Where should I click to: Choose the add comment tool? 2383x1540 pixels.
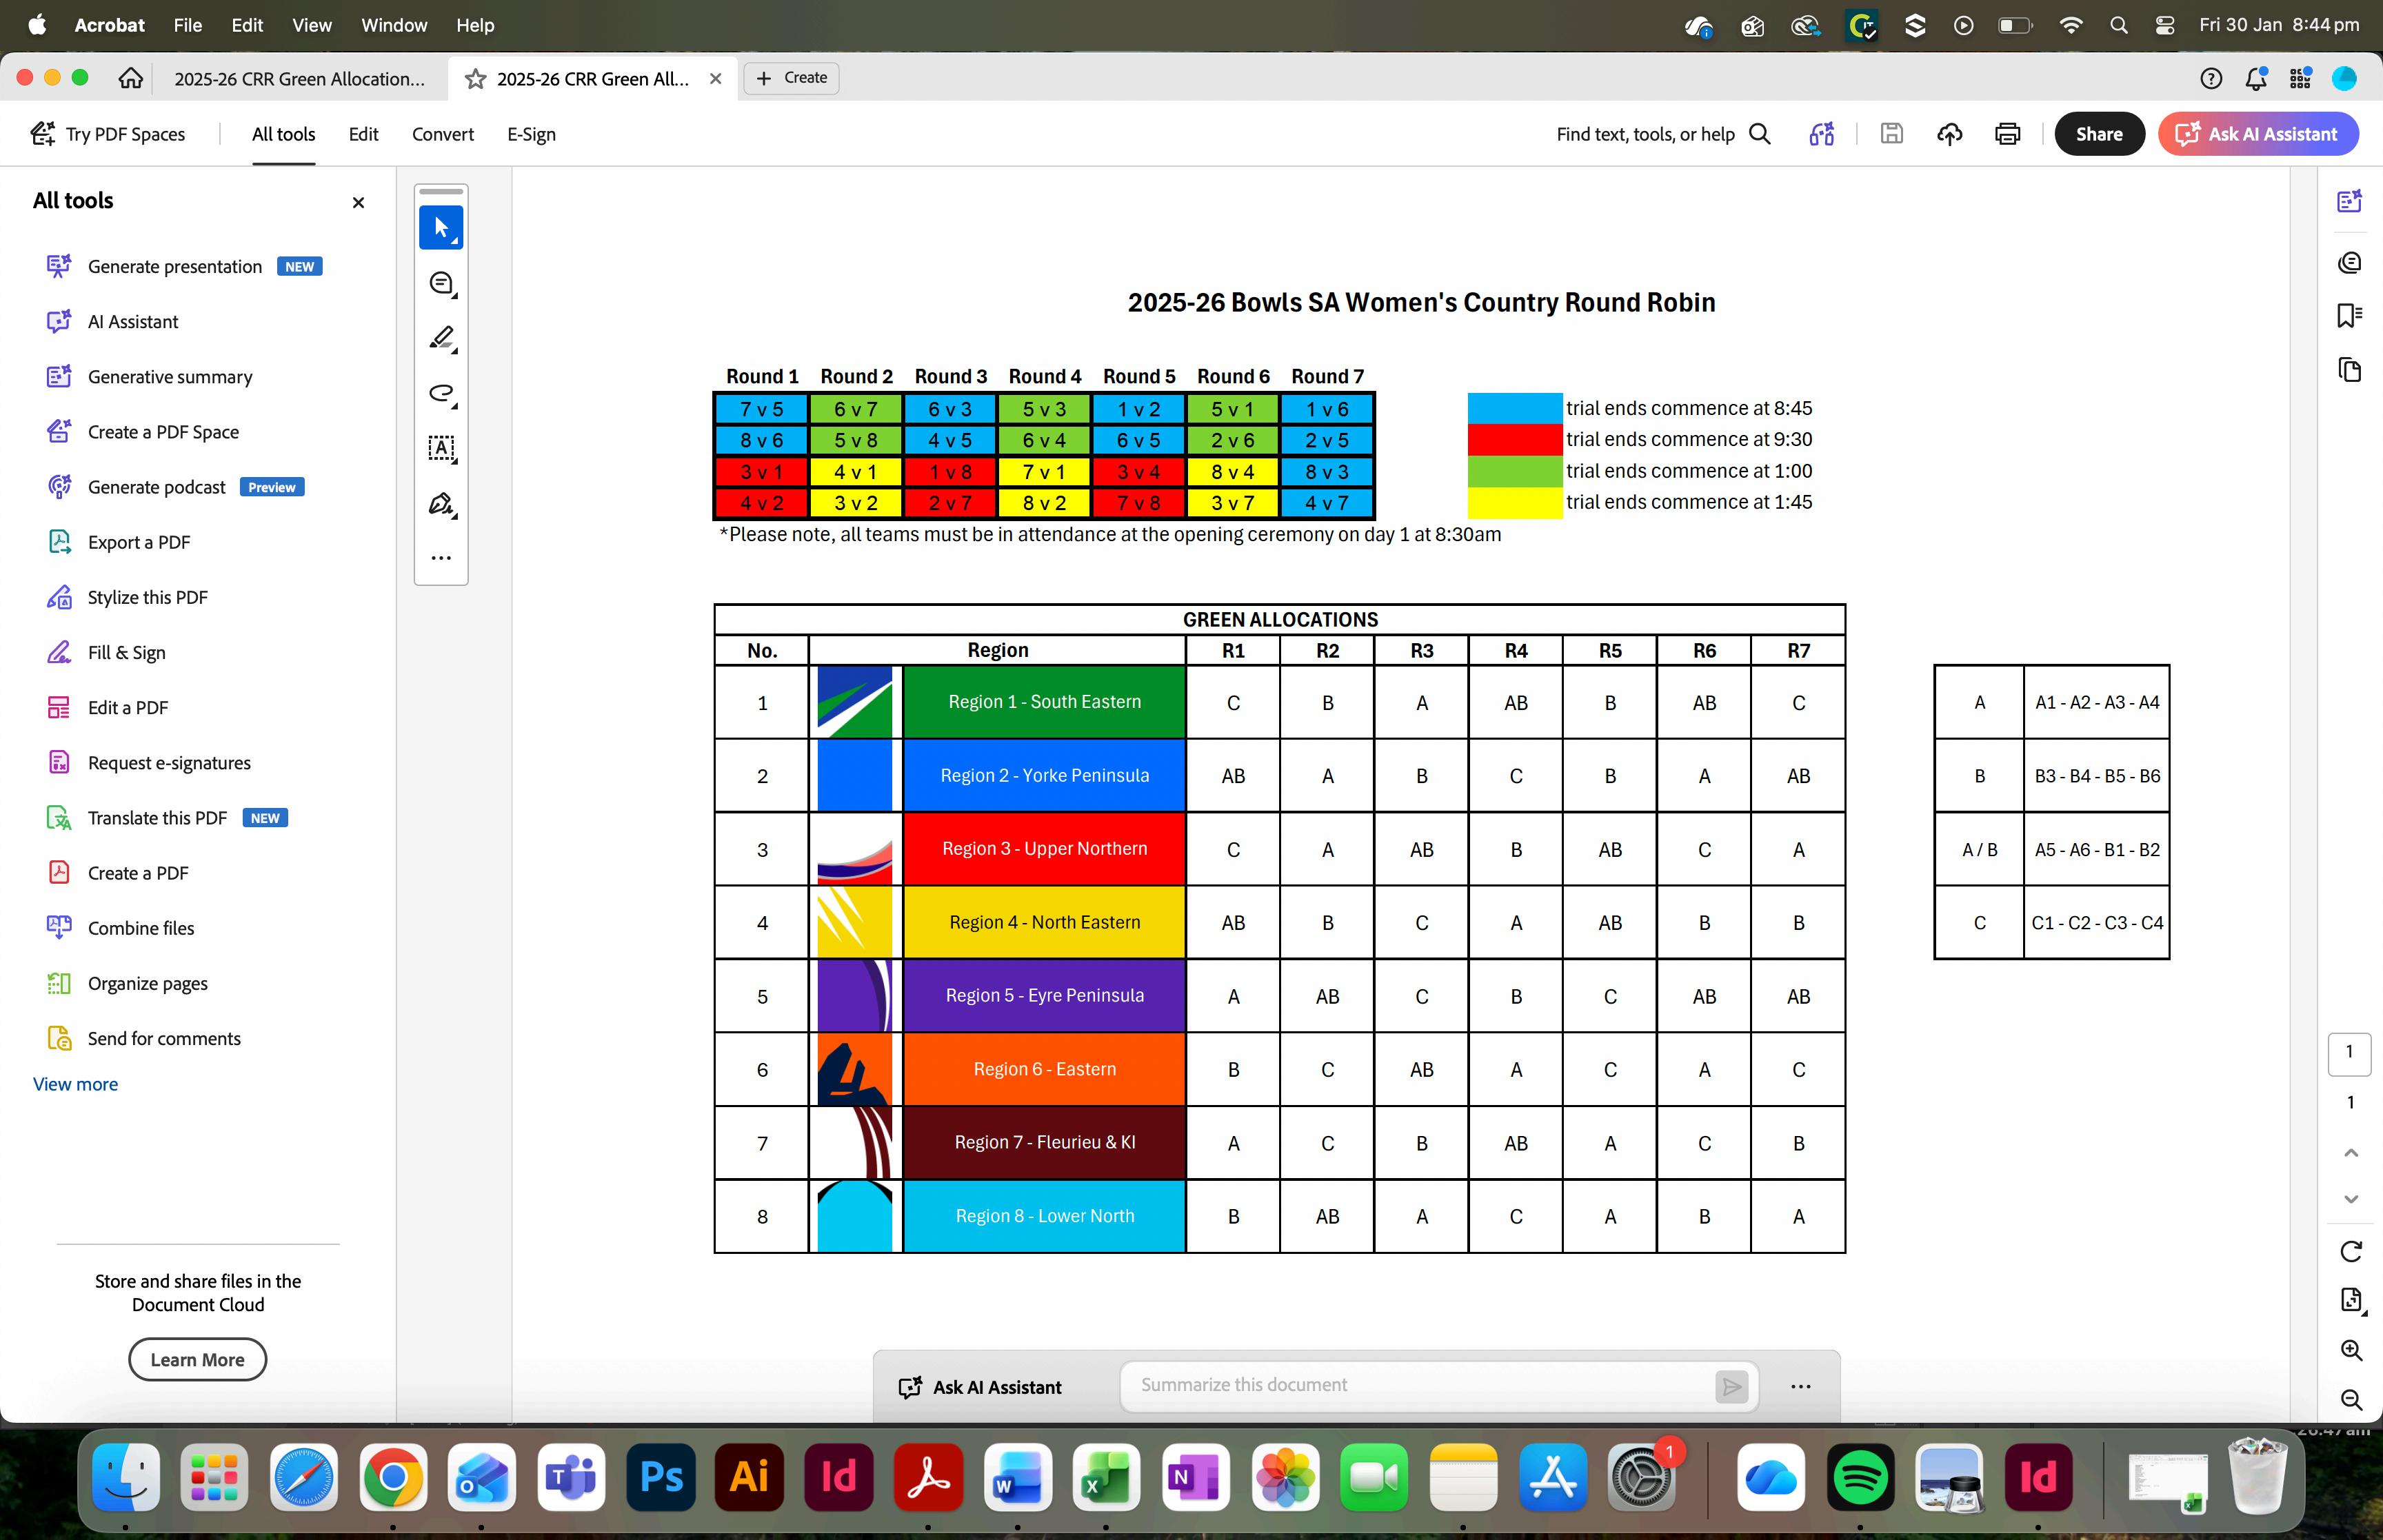point(441,283)
